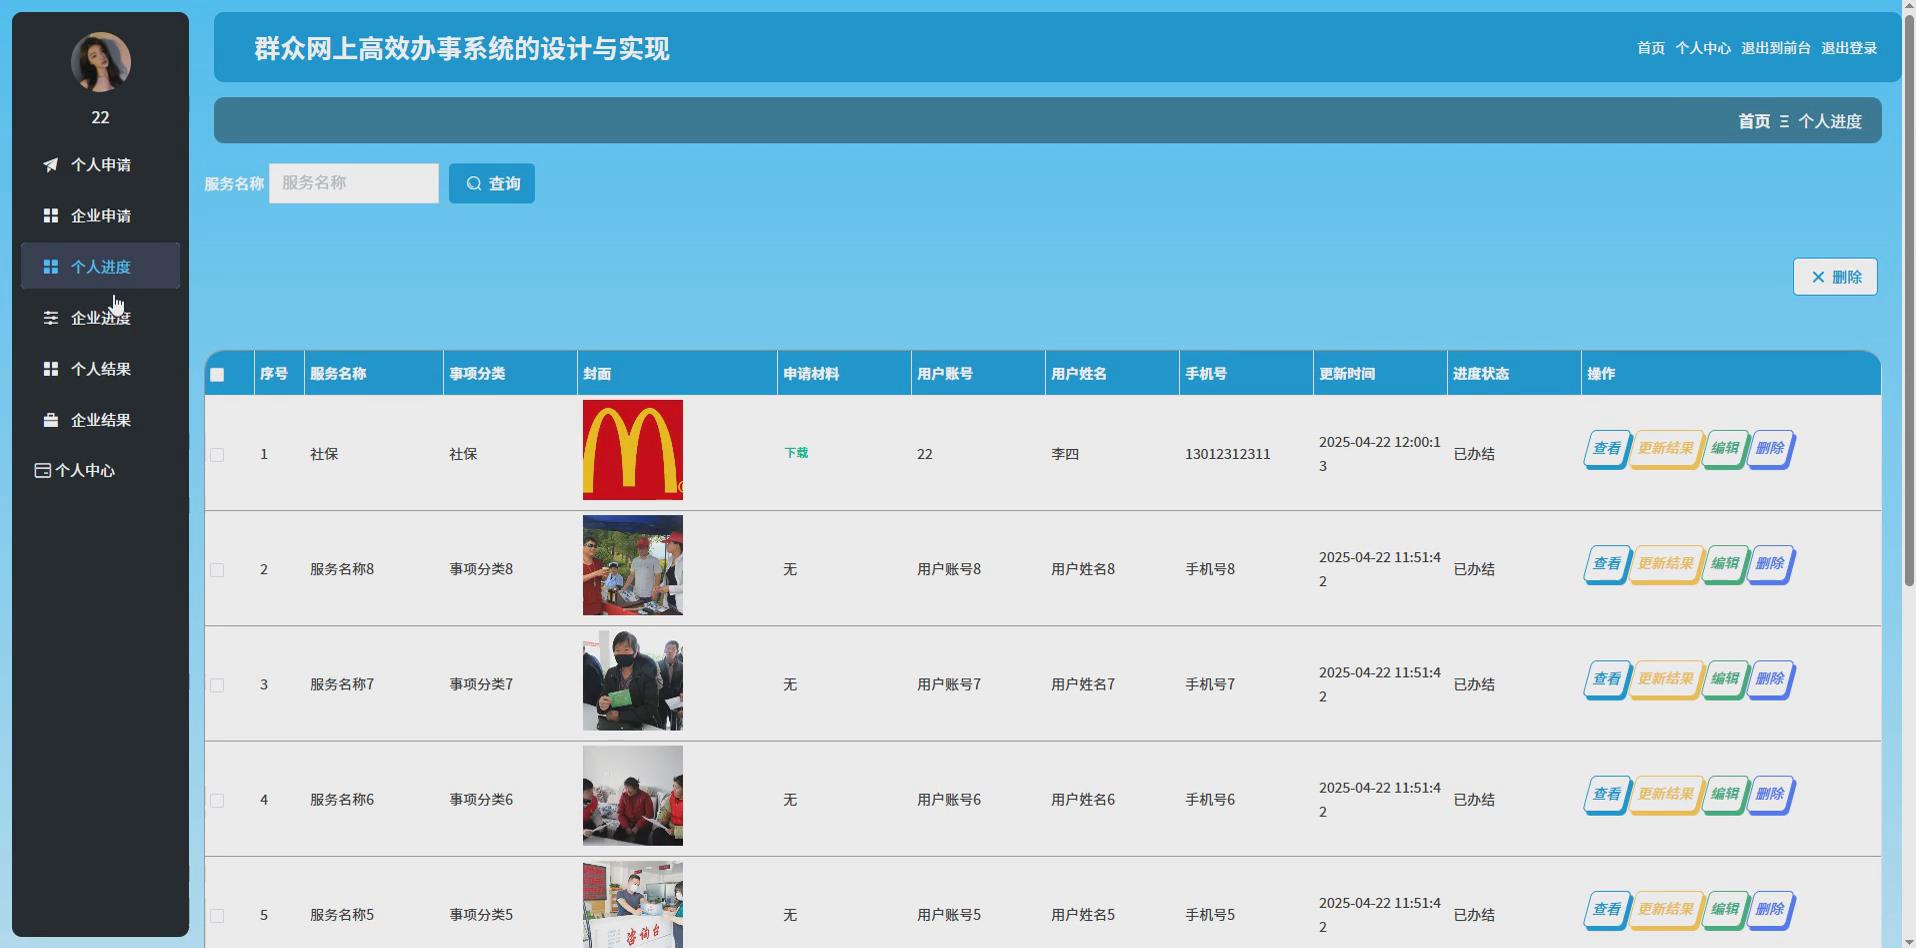
Task: Click 编辑 for the 服务名称7 row
Action: point(1725,679)
